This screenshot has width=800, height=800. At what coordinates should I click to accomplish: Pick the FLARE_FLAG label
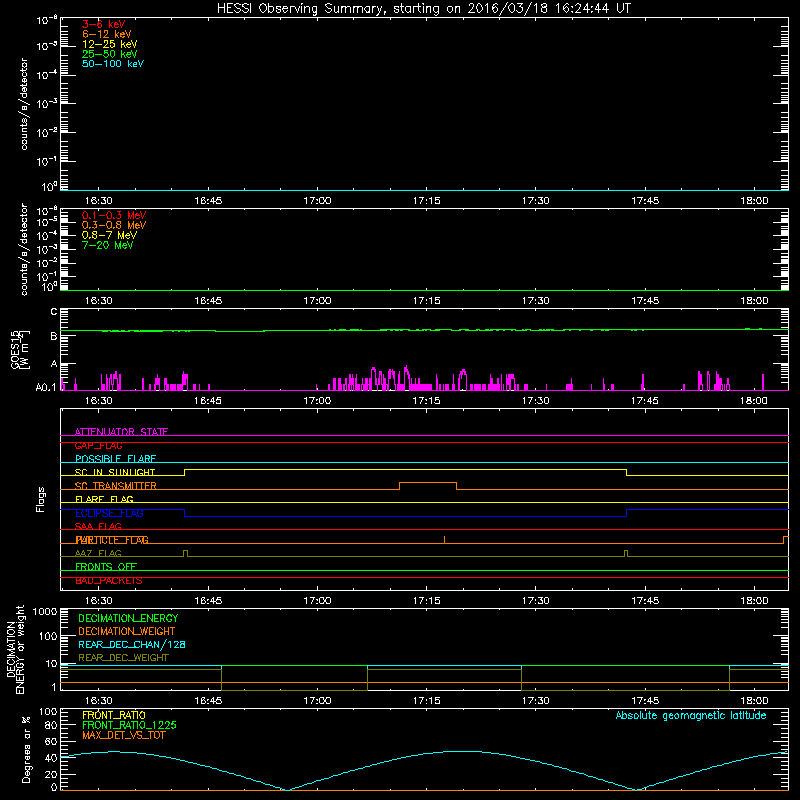point(104,499)
